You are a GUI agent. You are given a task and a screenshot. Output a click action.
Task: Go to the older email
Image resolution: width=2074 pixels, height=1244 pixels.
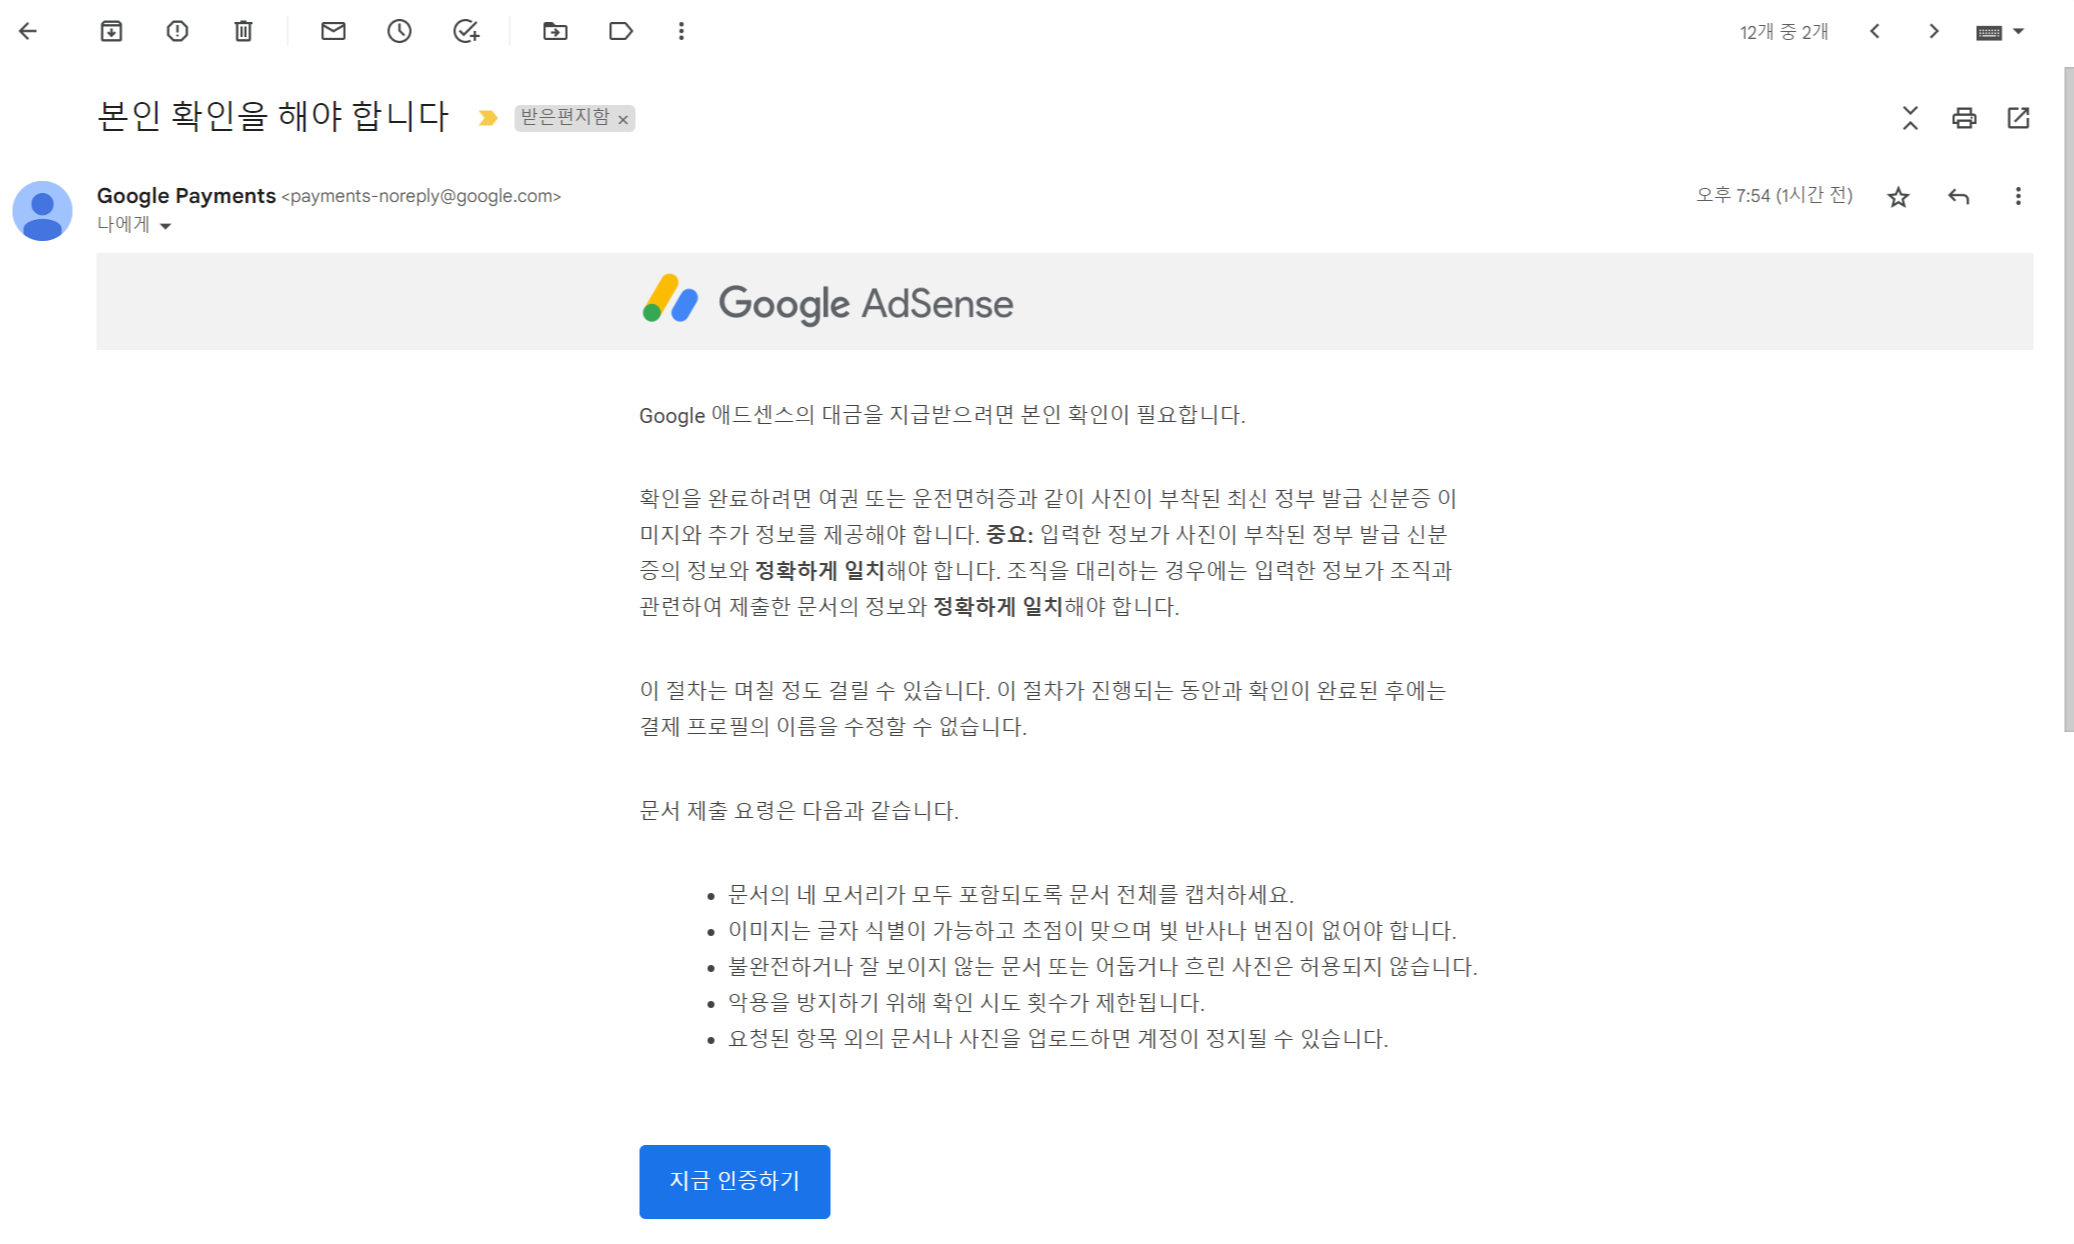[1934, 31]
